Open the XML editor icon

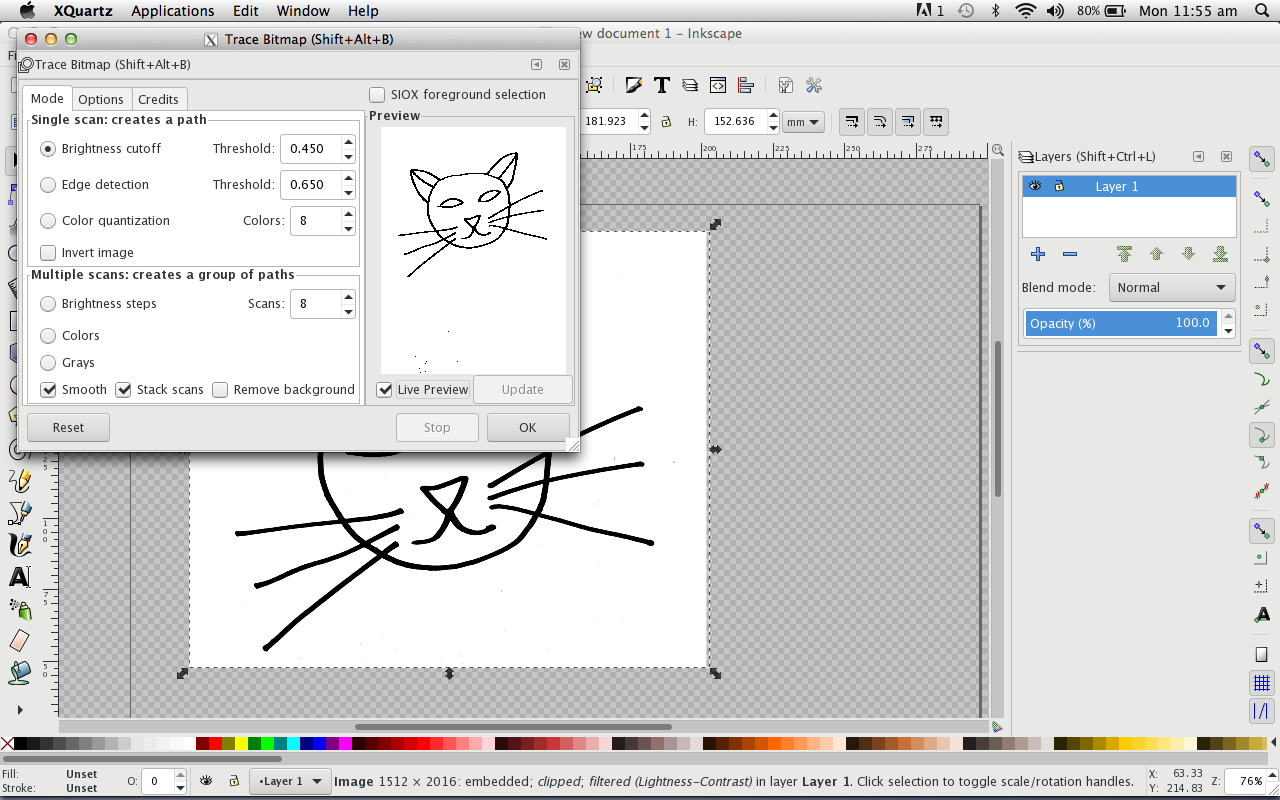click(x=717, y=85)
